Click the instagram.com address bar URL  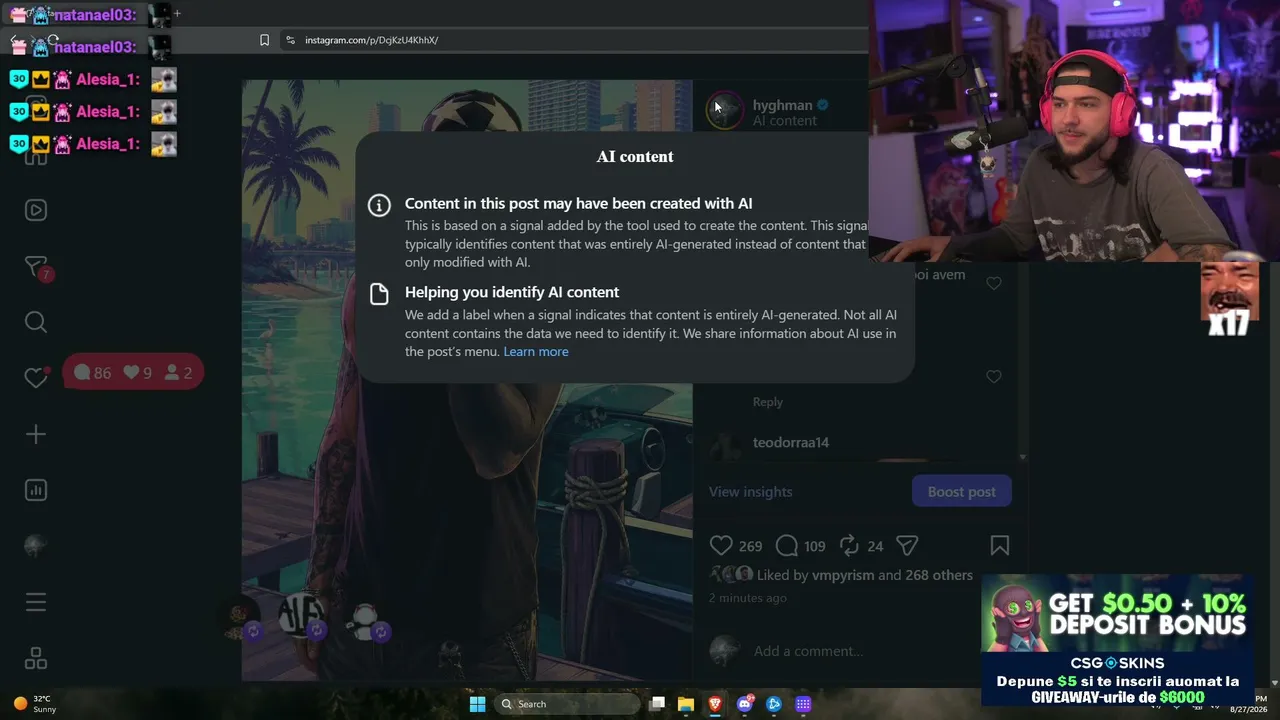point(372,40)
